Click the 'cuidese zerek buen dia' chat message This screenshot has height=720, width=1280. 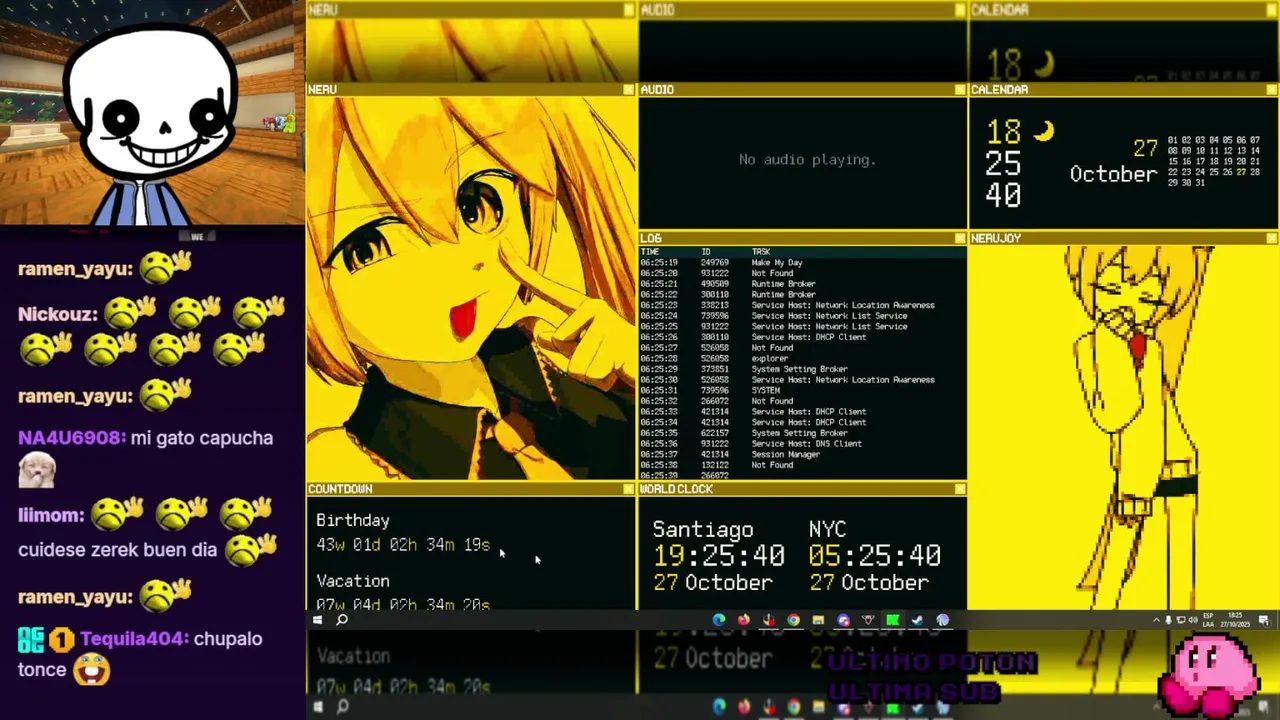[x=118, y=550]
